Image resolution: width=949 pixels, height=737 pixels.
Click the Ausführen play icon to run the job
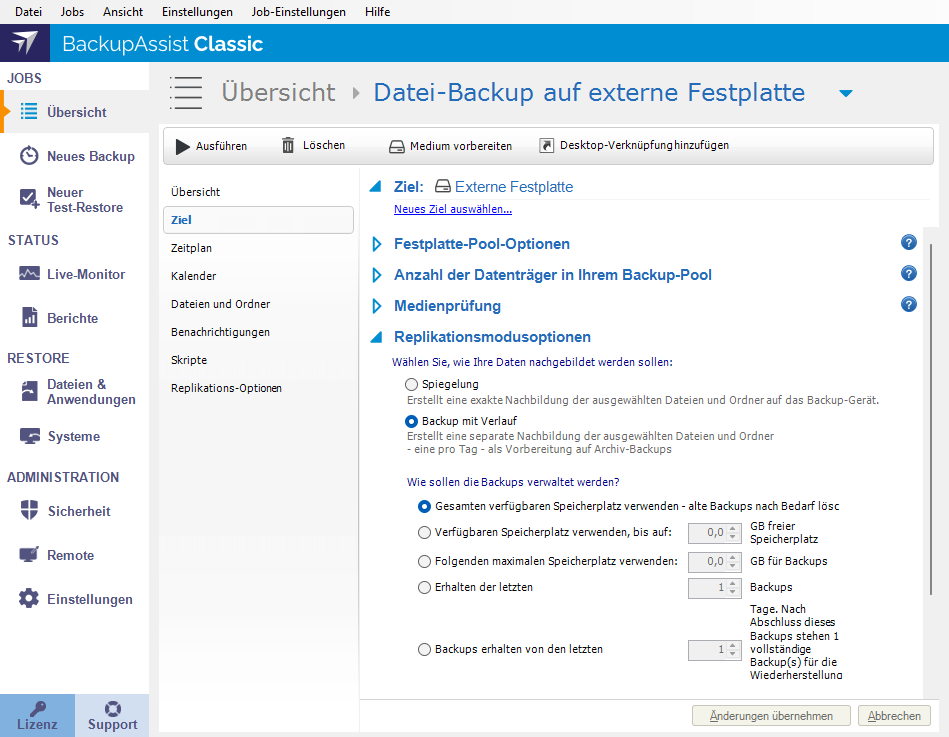tap(183, 145)
